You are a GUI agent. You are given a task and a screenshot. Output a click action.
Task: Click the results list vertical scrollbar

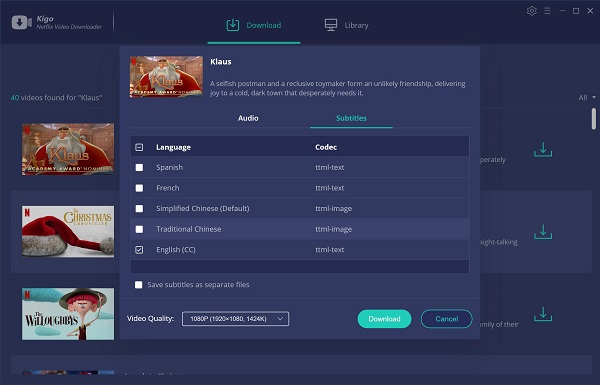pos(594,119)
